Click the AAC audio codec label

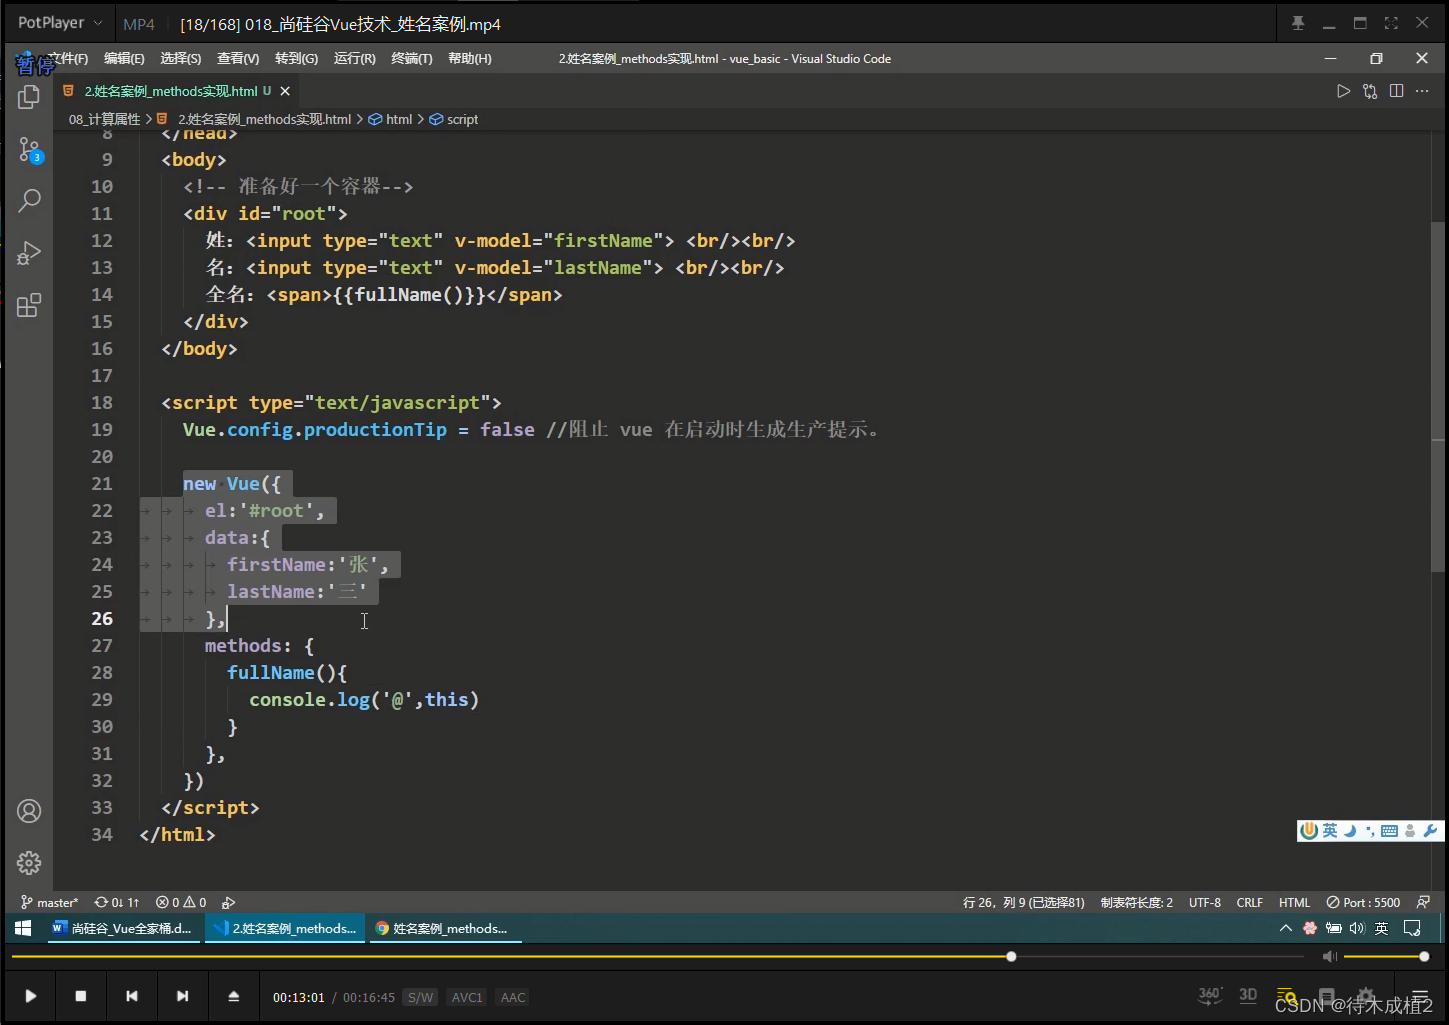coord(513,997)
